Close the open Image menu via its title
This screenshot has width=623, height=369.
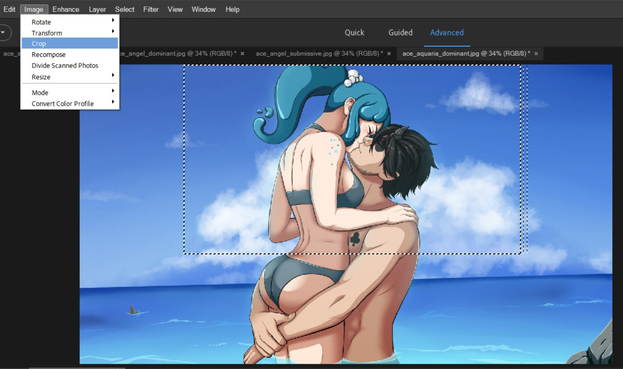[34, 9]
